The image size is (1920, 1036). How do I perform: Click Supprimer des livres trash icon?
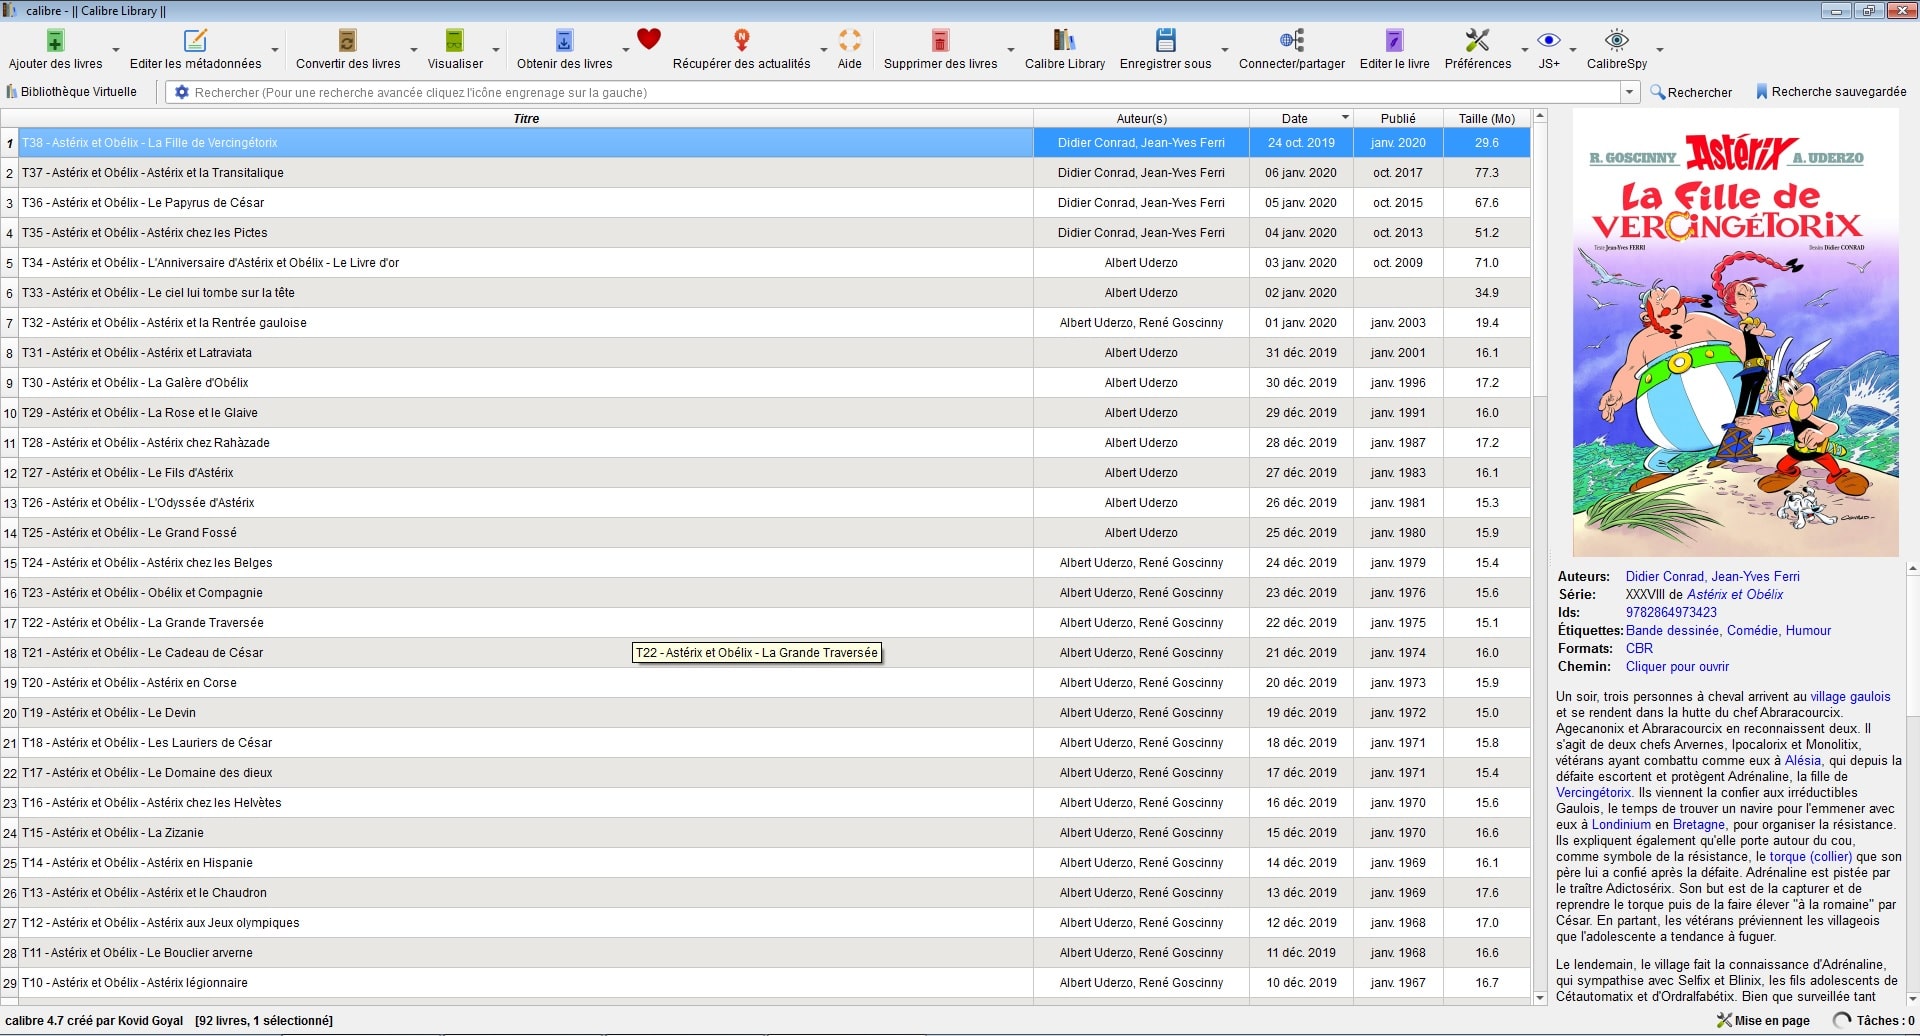(940, 41)
